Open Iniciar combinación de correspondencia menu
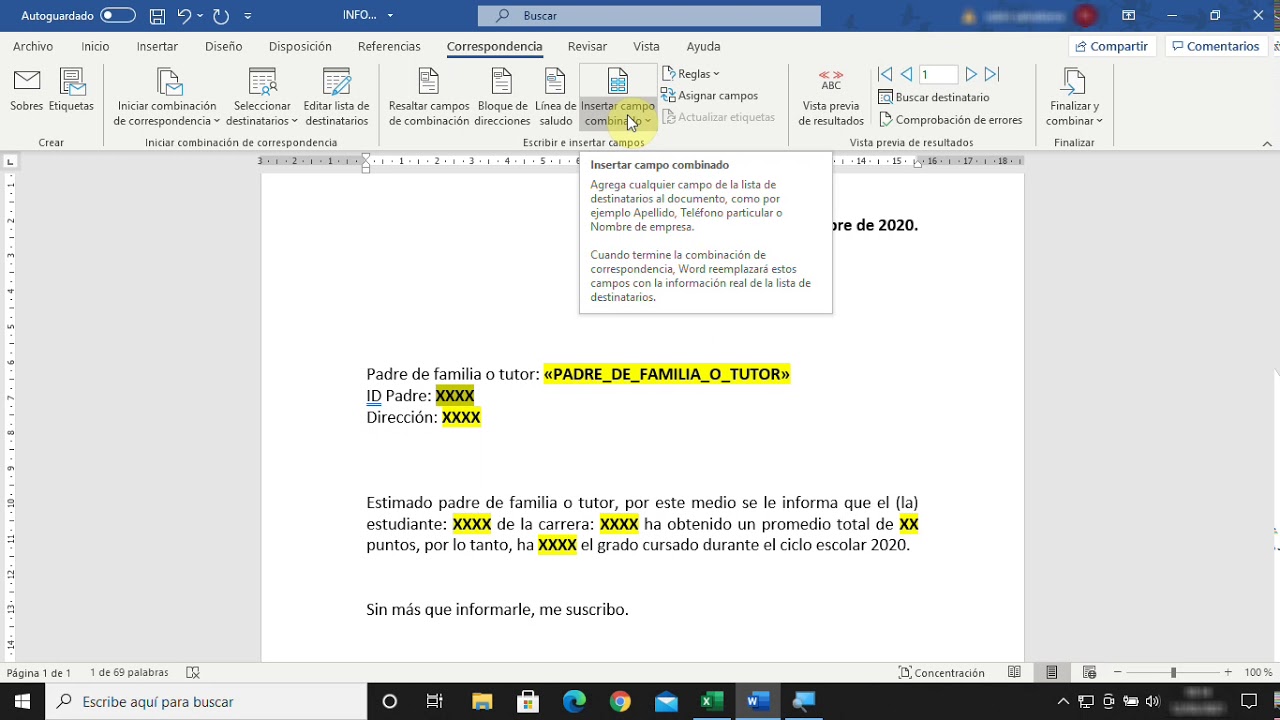 [x=167, y=97]
